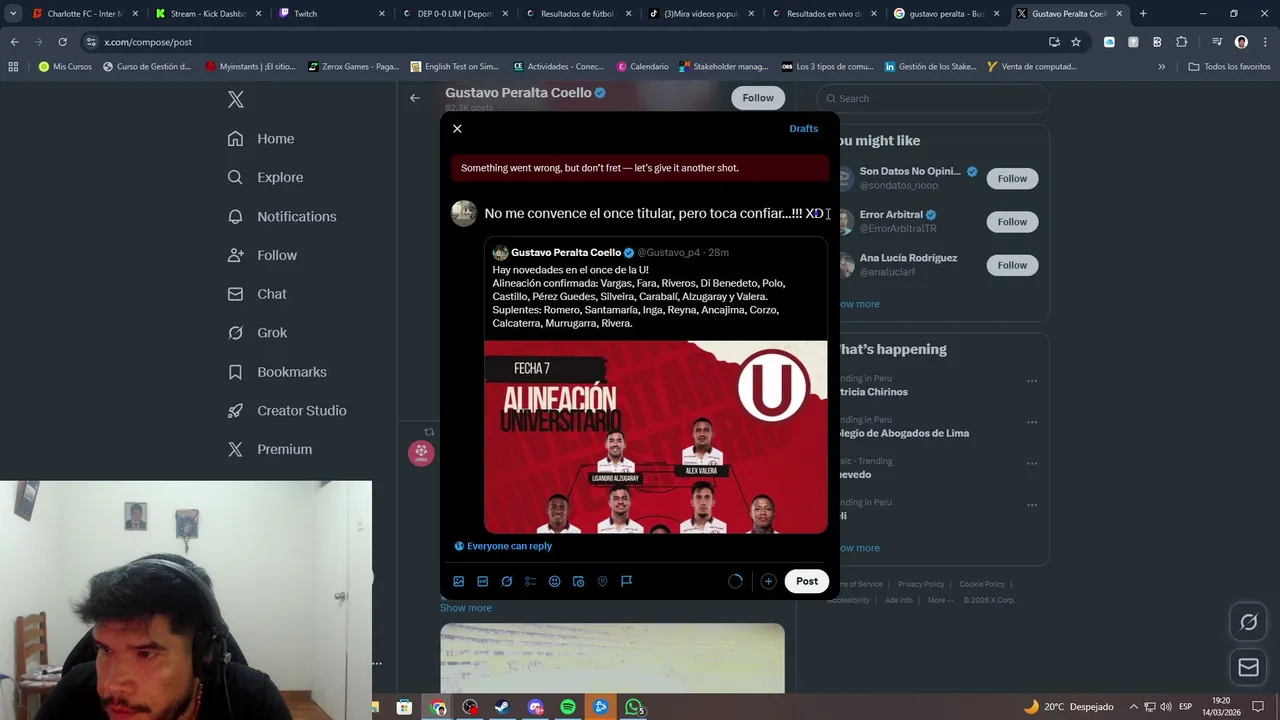The width and height of the screenshot is (1280, 720).
Task: Switch to Charlotte FC - Inter tab
Action: click(x=85, y=14)
